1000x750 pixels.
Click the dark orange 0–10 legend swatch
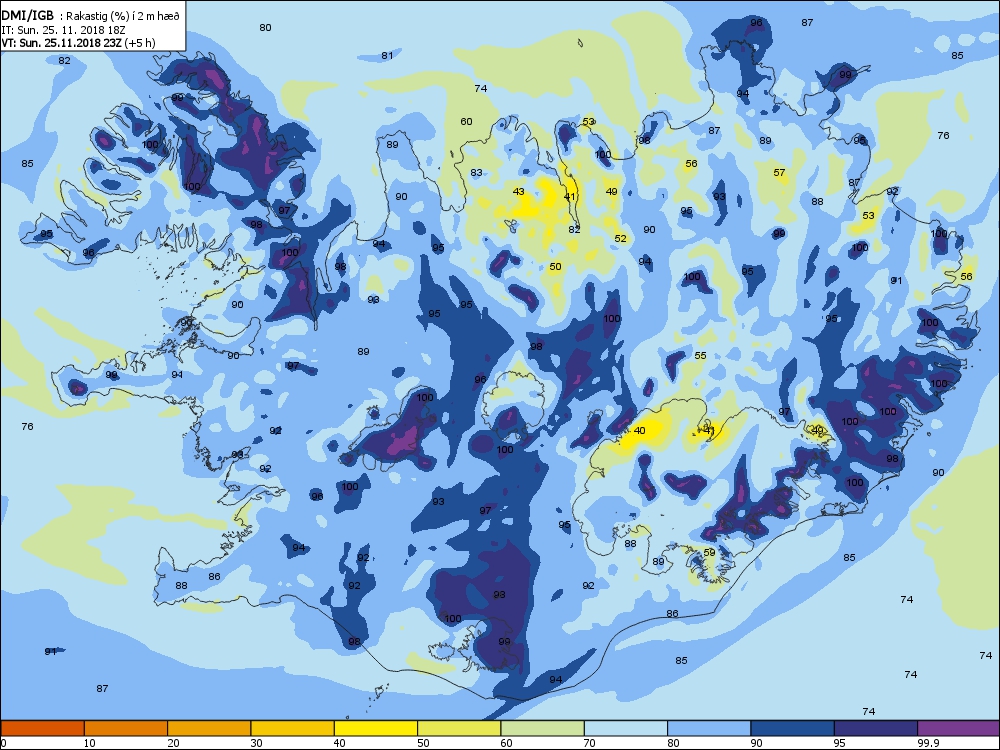coord(42,728)
